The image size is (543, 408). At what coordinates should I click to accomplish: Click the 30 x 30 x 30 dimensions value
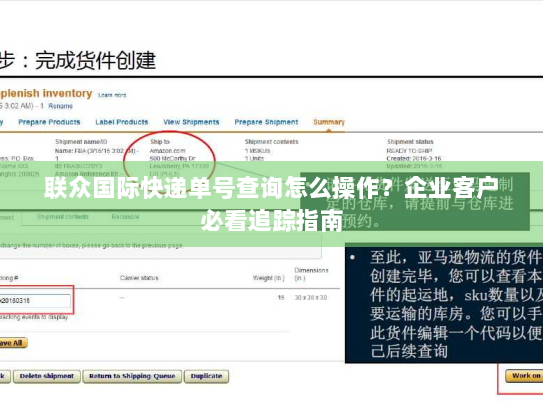tap(311, 298)
